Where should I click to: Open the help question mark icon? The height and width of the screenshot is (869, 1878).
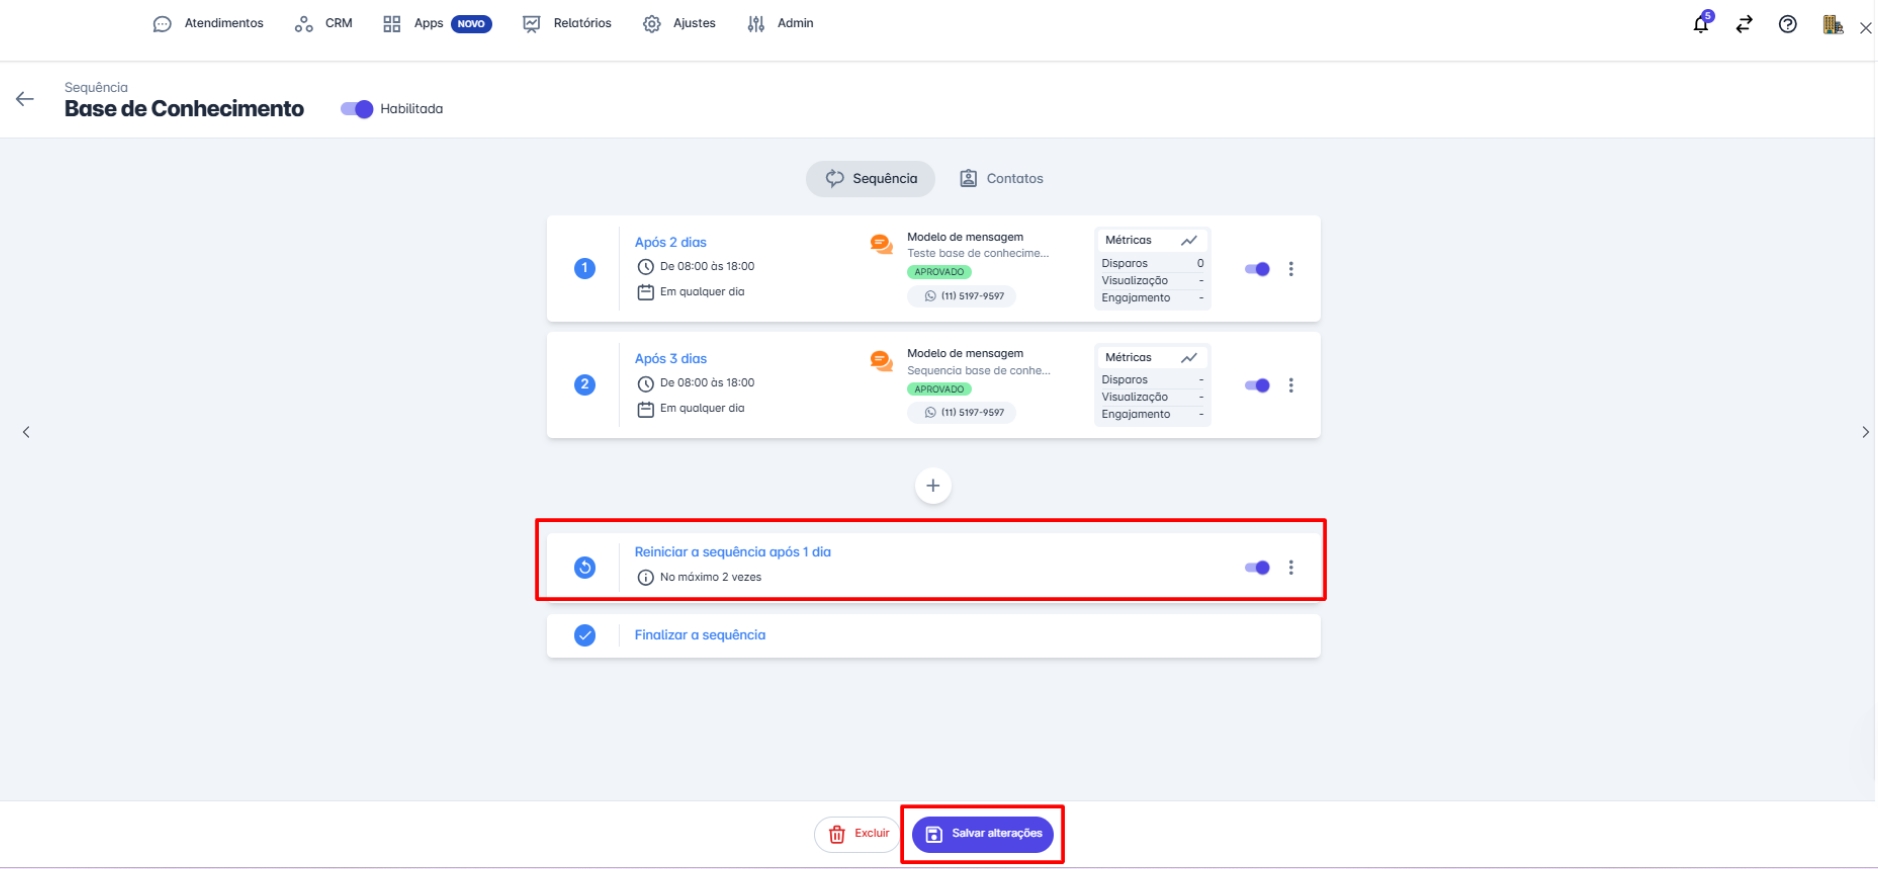(1787, 24)
